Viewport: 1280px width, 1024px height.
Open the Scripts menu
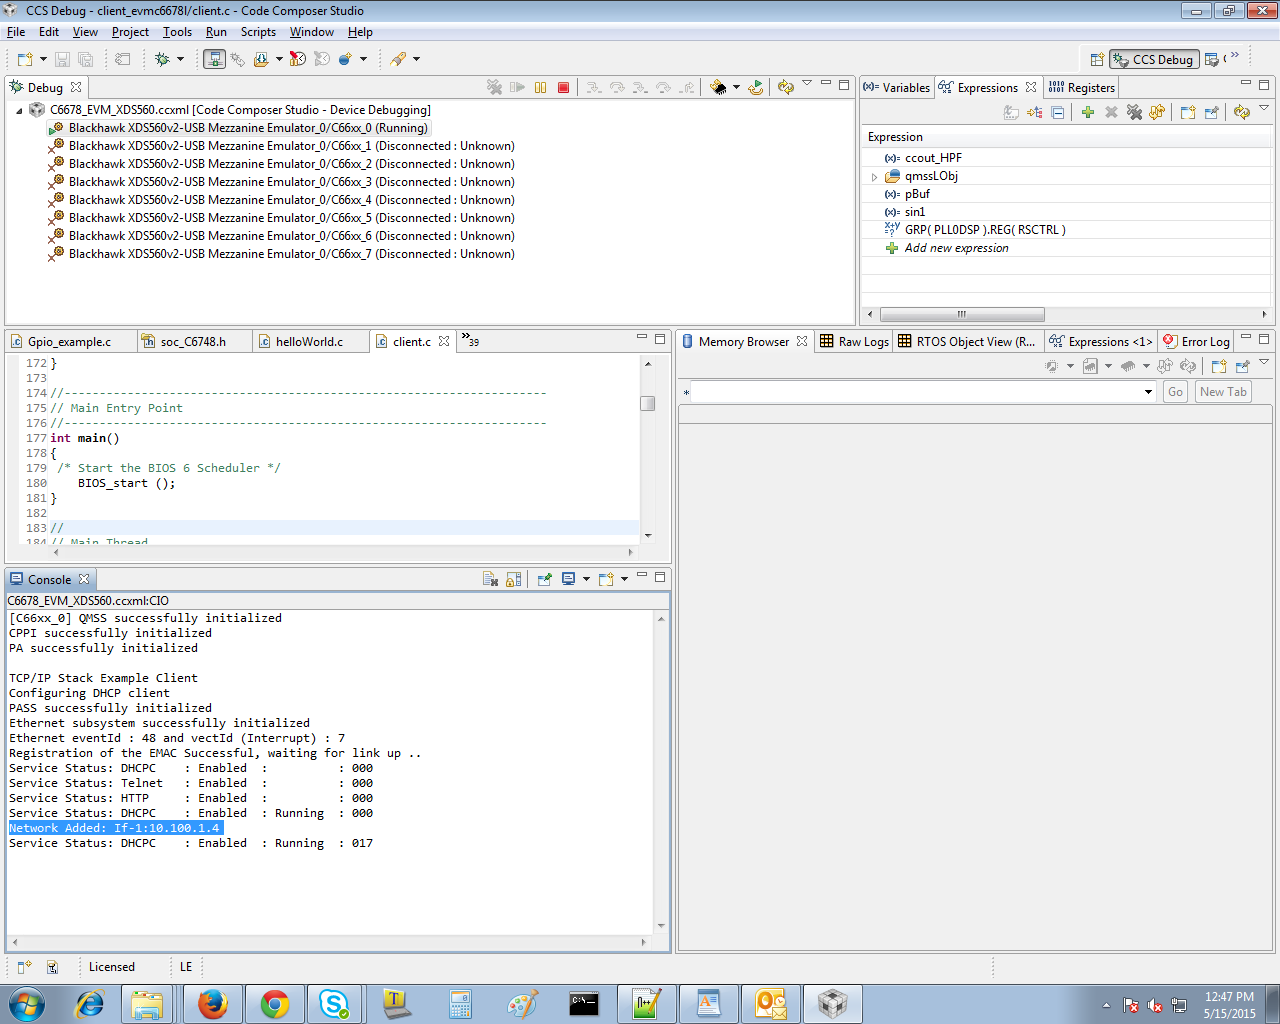pyautogui.click(x=258, y=32)
